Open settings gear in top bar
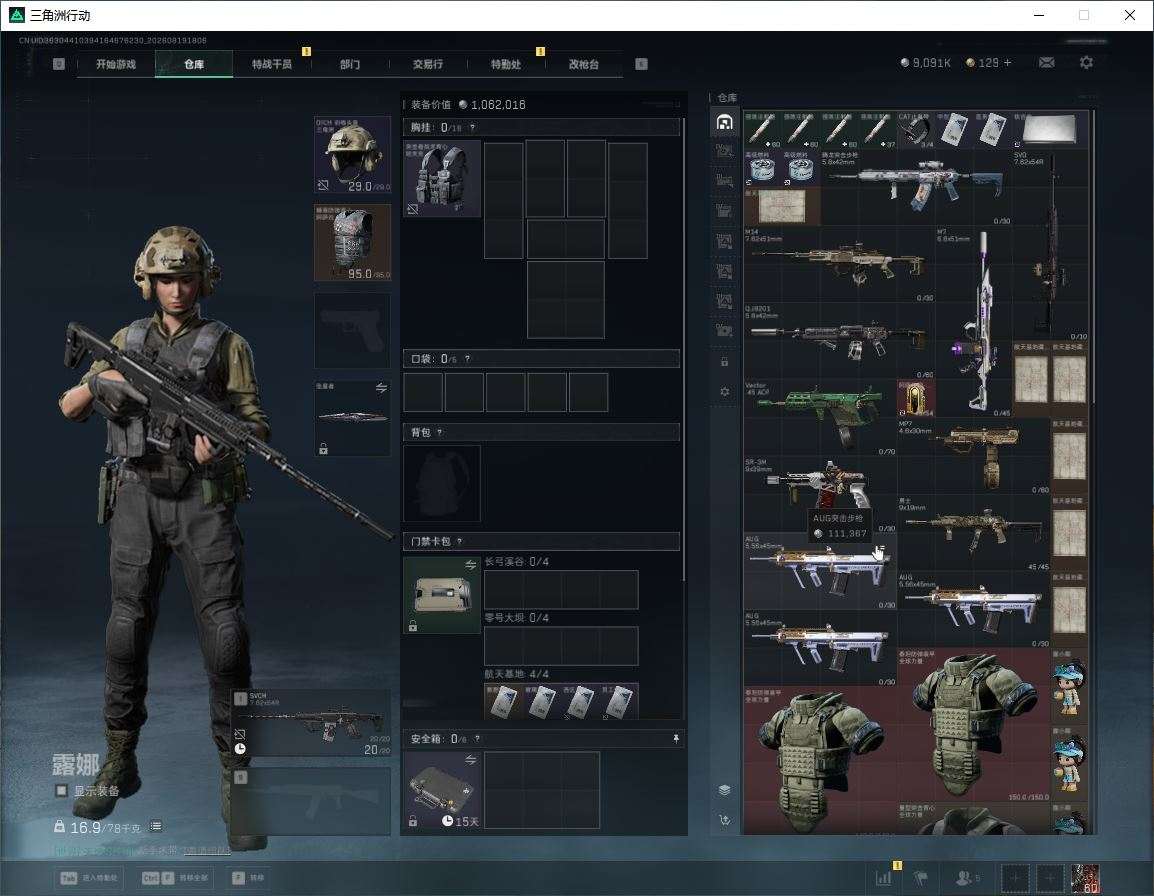The height and width of the screenshot is (896, 1154). pyautogui.click(x=1086, y=63)
